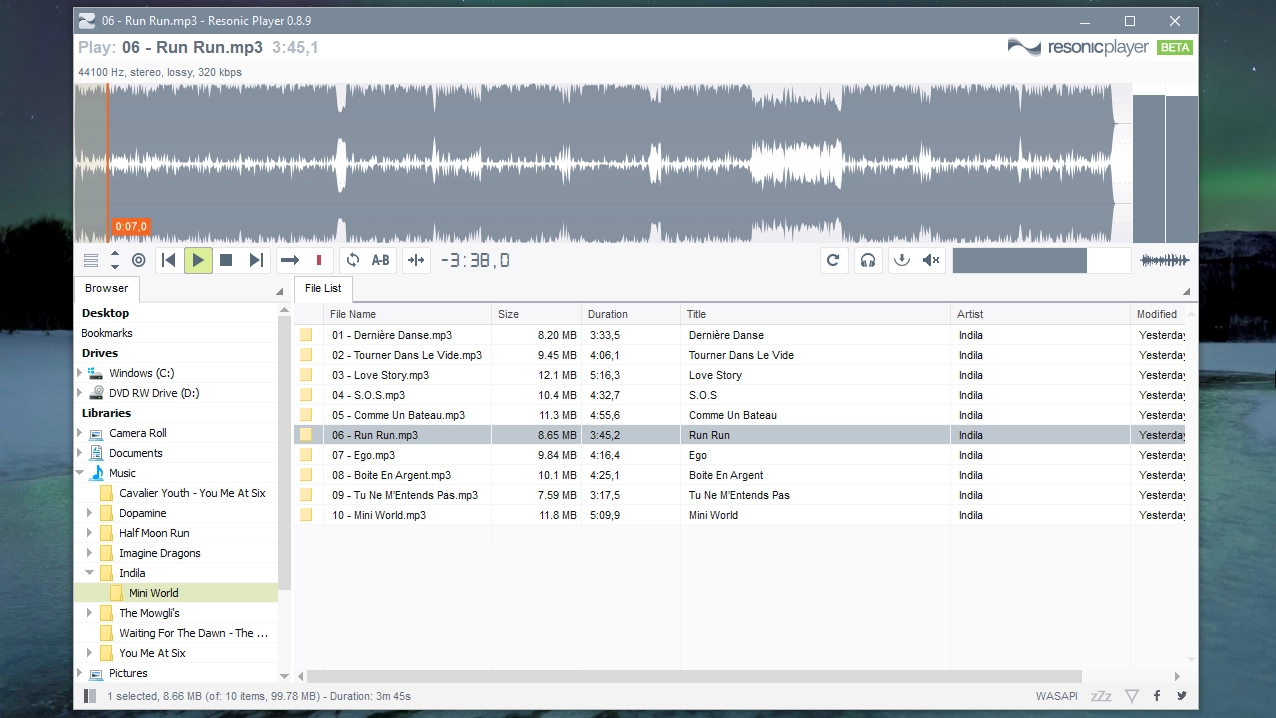Viewport: 1276px width, 718px height.
Task: Expand the Windows (C:) drive
Action: 81,373
